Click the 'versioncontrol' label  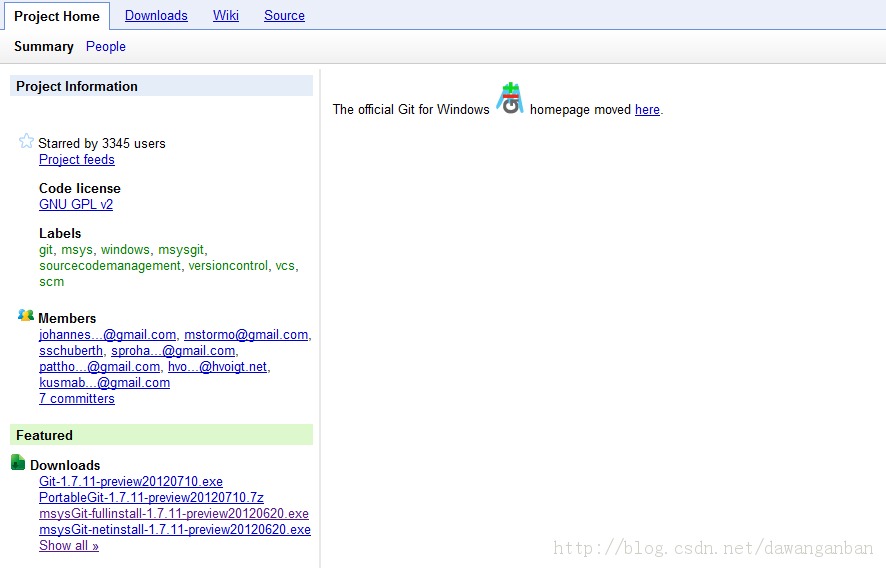click(228, 266)
